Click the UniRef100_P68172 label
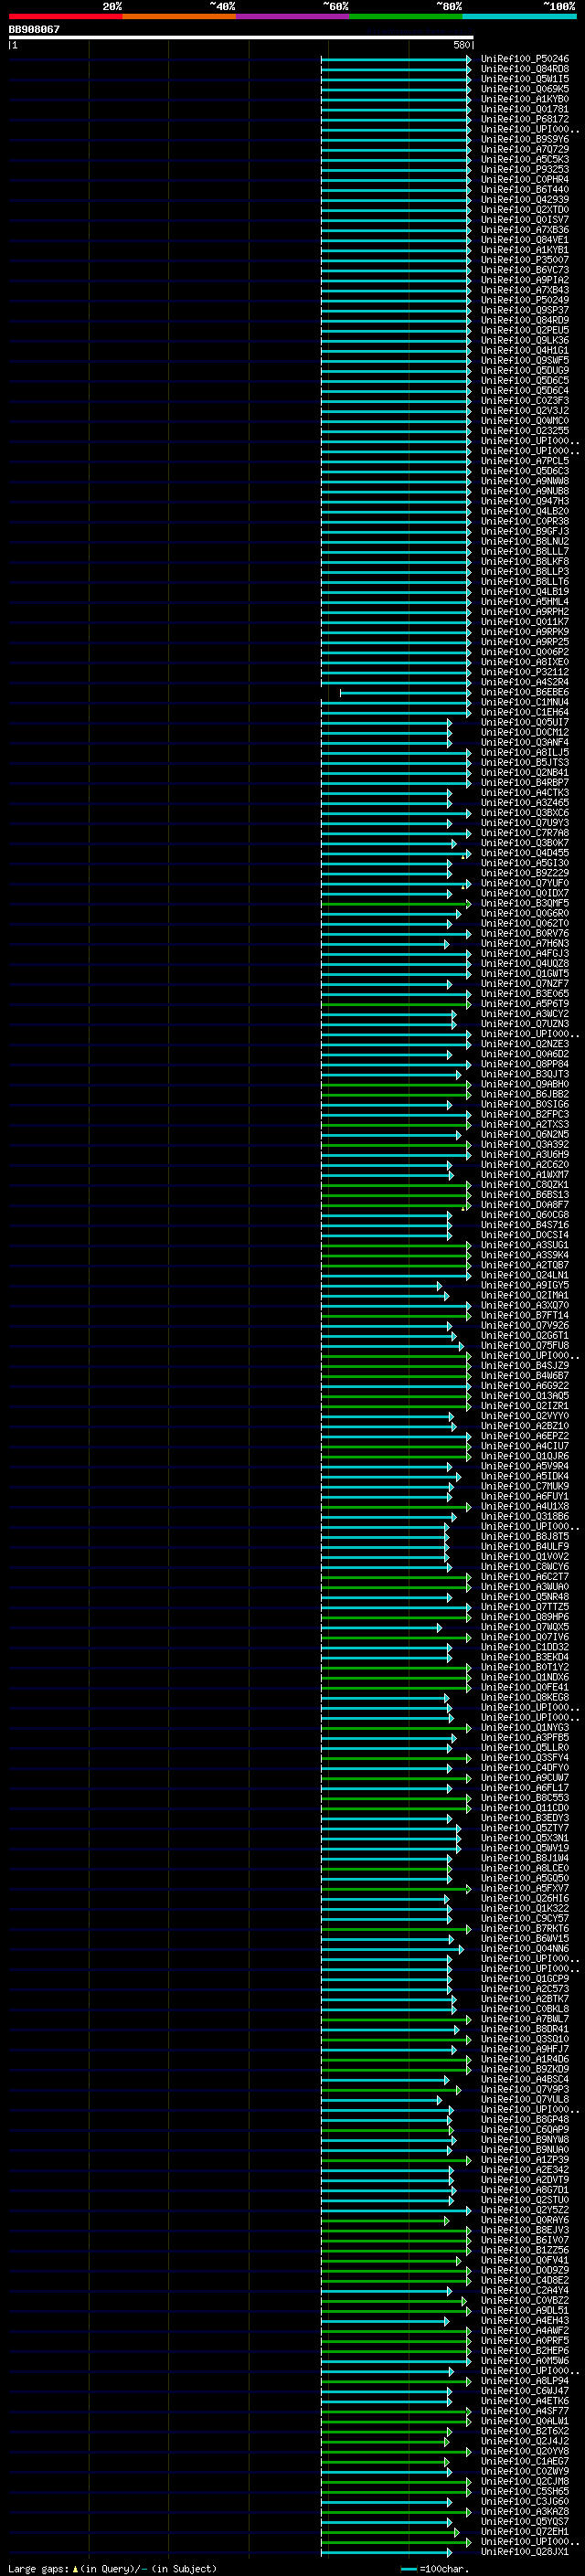This screenshot has width=585, height=2576. tap(525, 119)
